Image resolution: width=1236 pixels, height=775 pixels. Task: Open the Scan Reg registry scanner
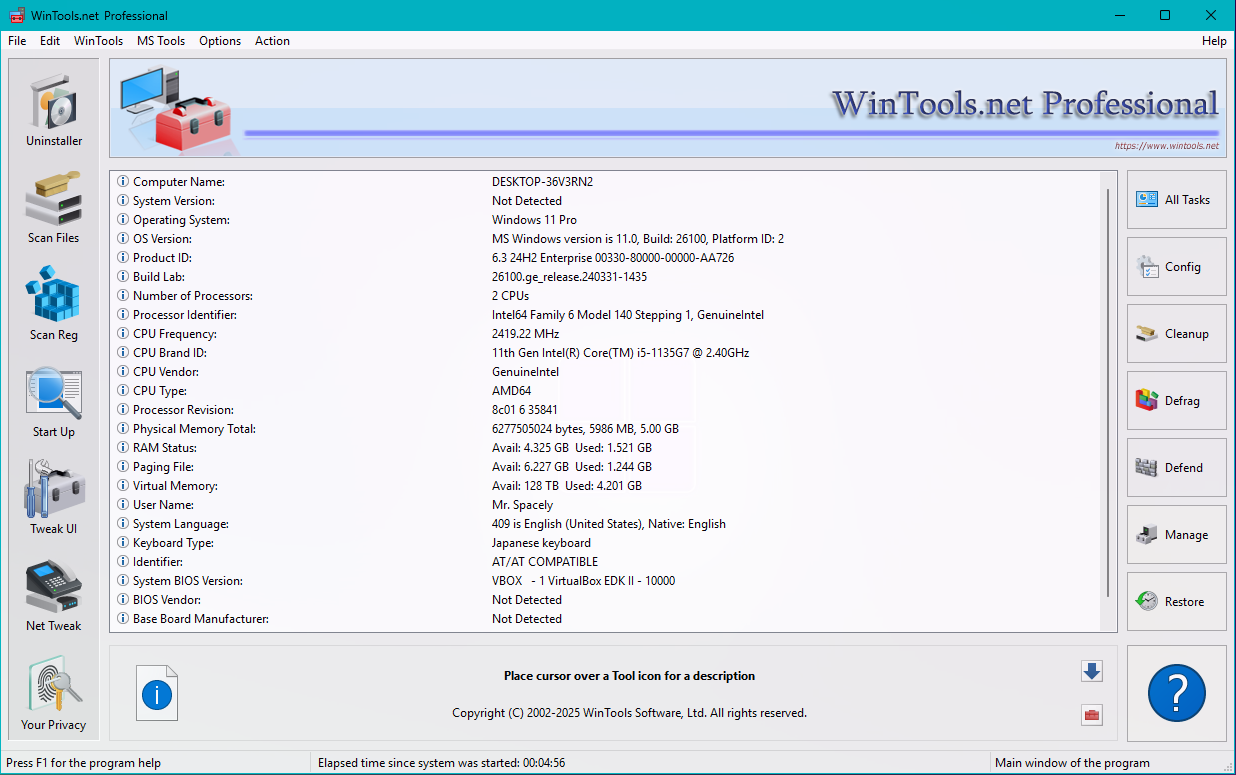point(54,303)
